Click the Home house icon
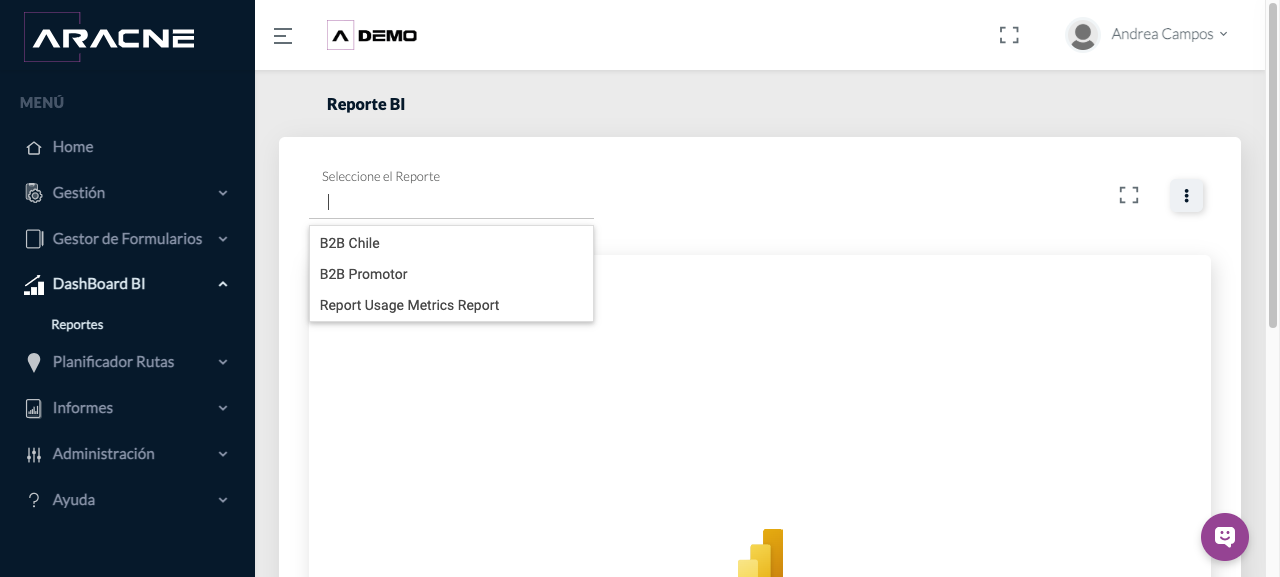This screenshot has height=577, width=1280. (34, 147)
